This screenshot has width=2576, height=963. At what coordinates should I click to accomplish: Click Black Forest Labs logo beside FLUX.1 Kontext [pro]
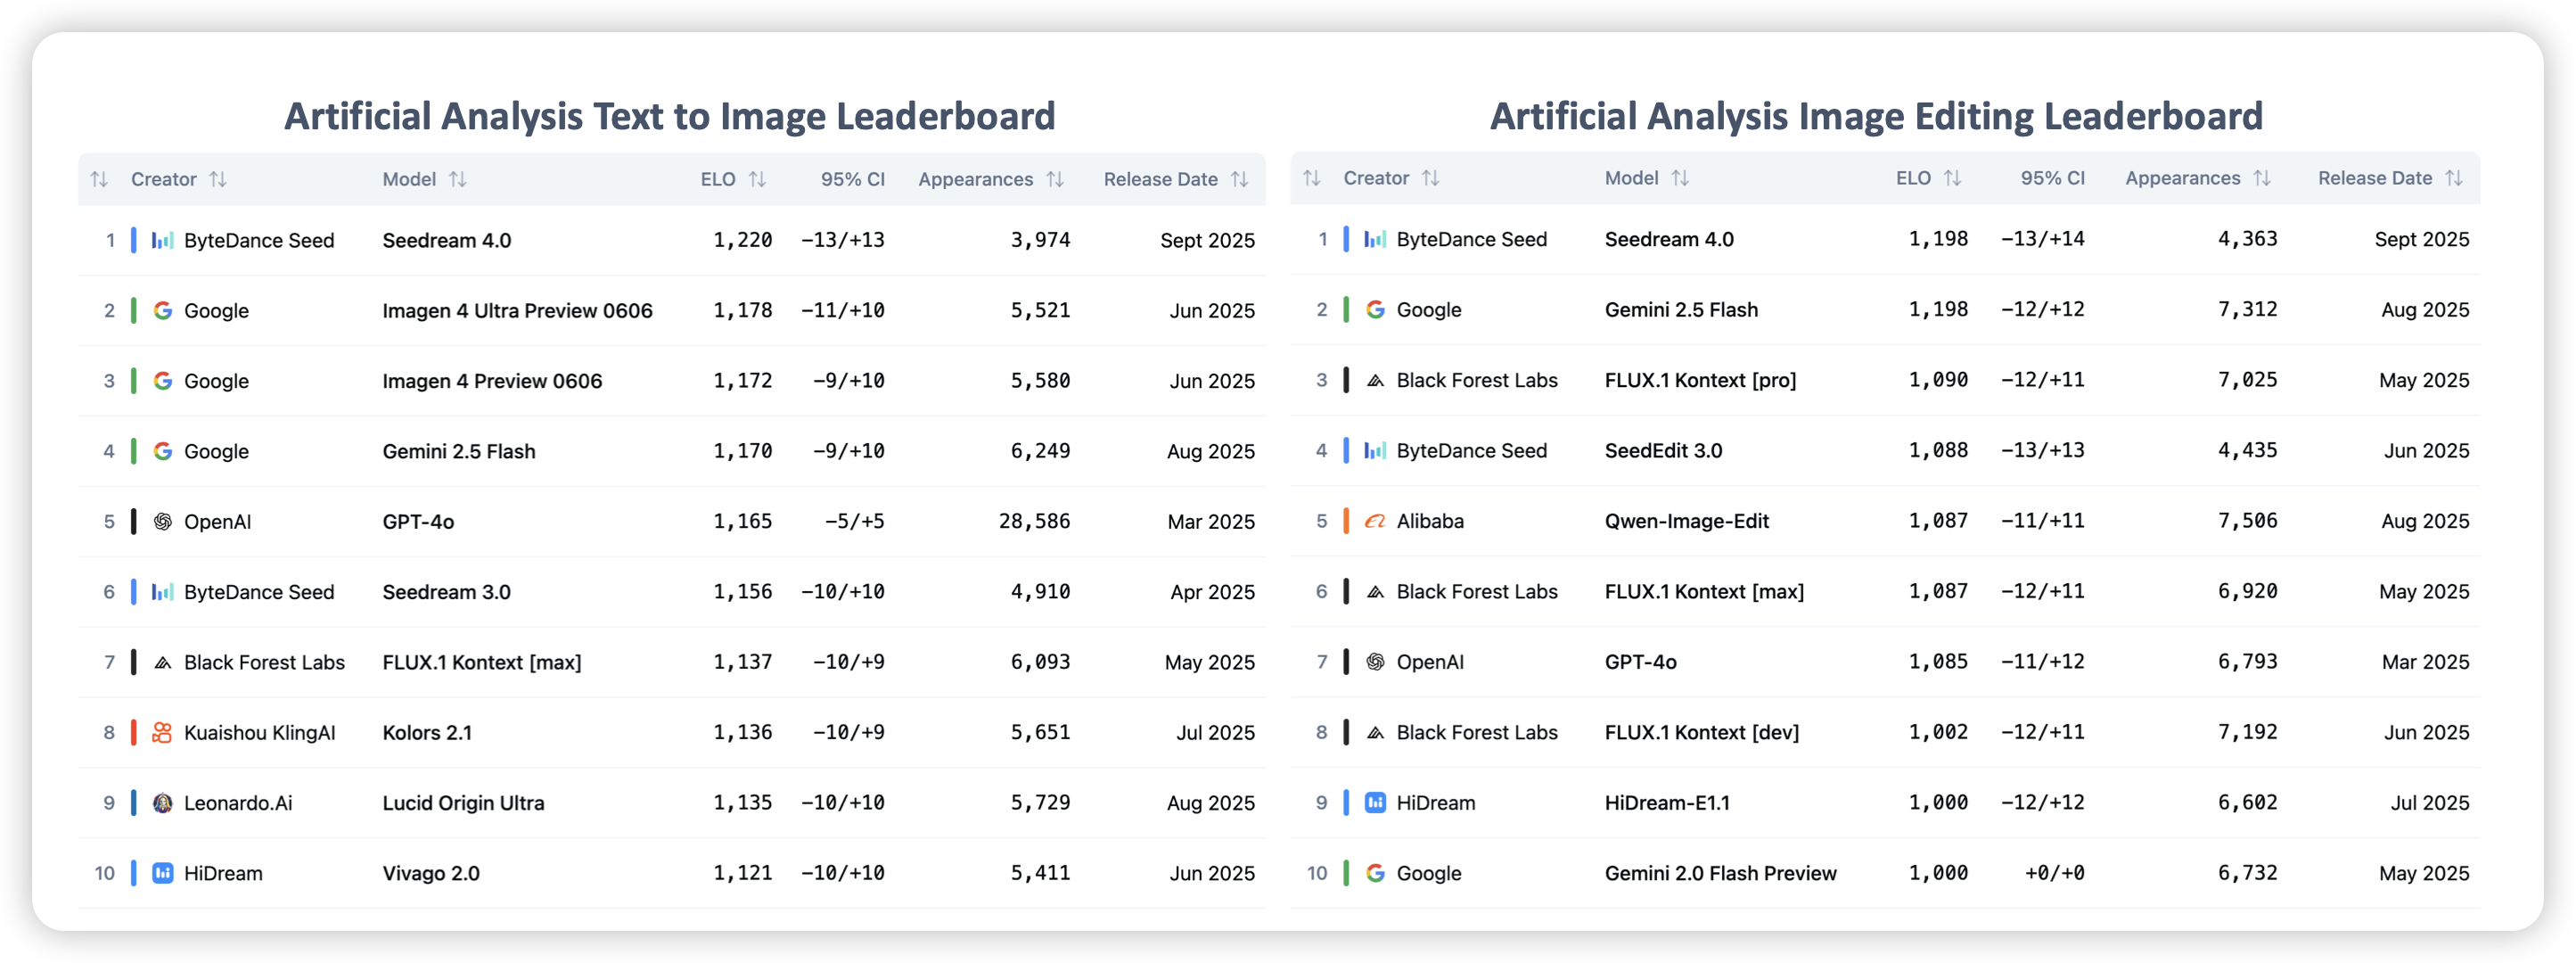click(x=1375, y=381)
